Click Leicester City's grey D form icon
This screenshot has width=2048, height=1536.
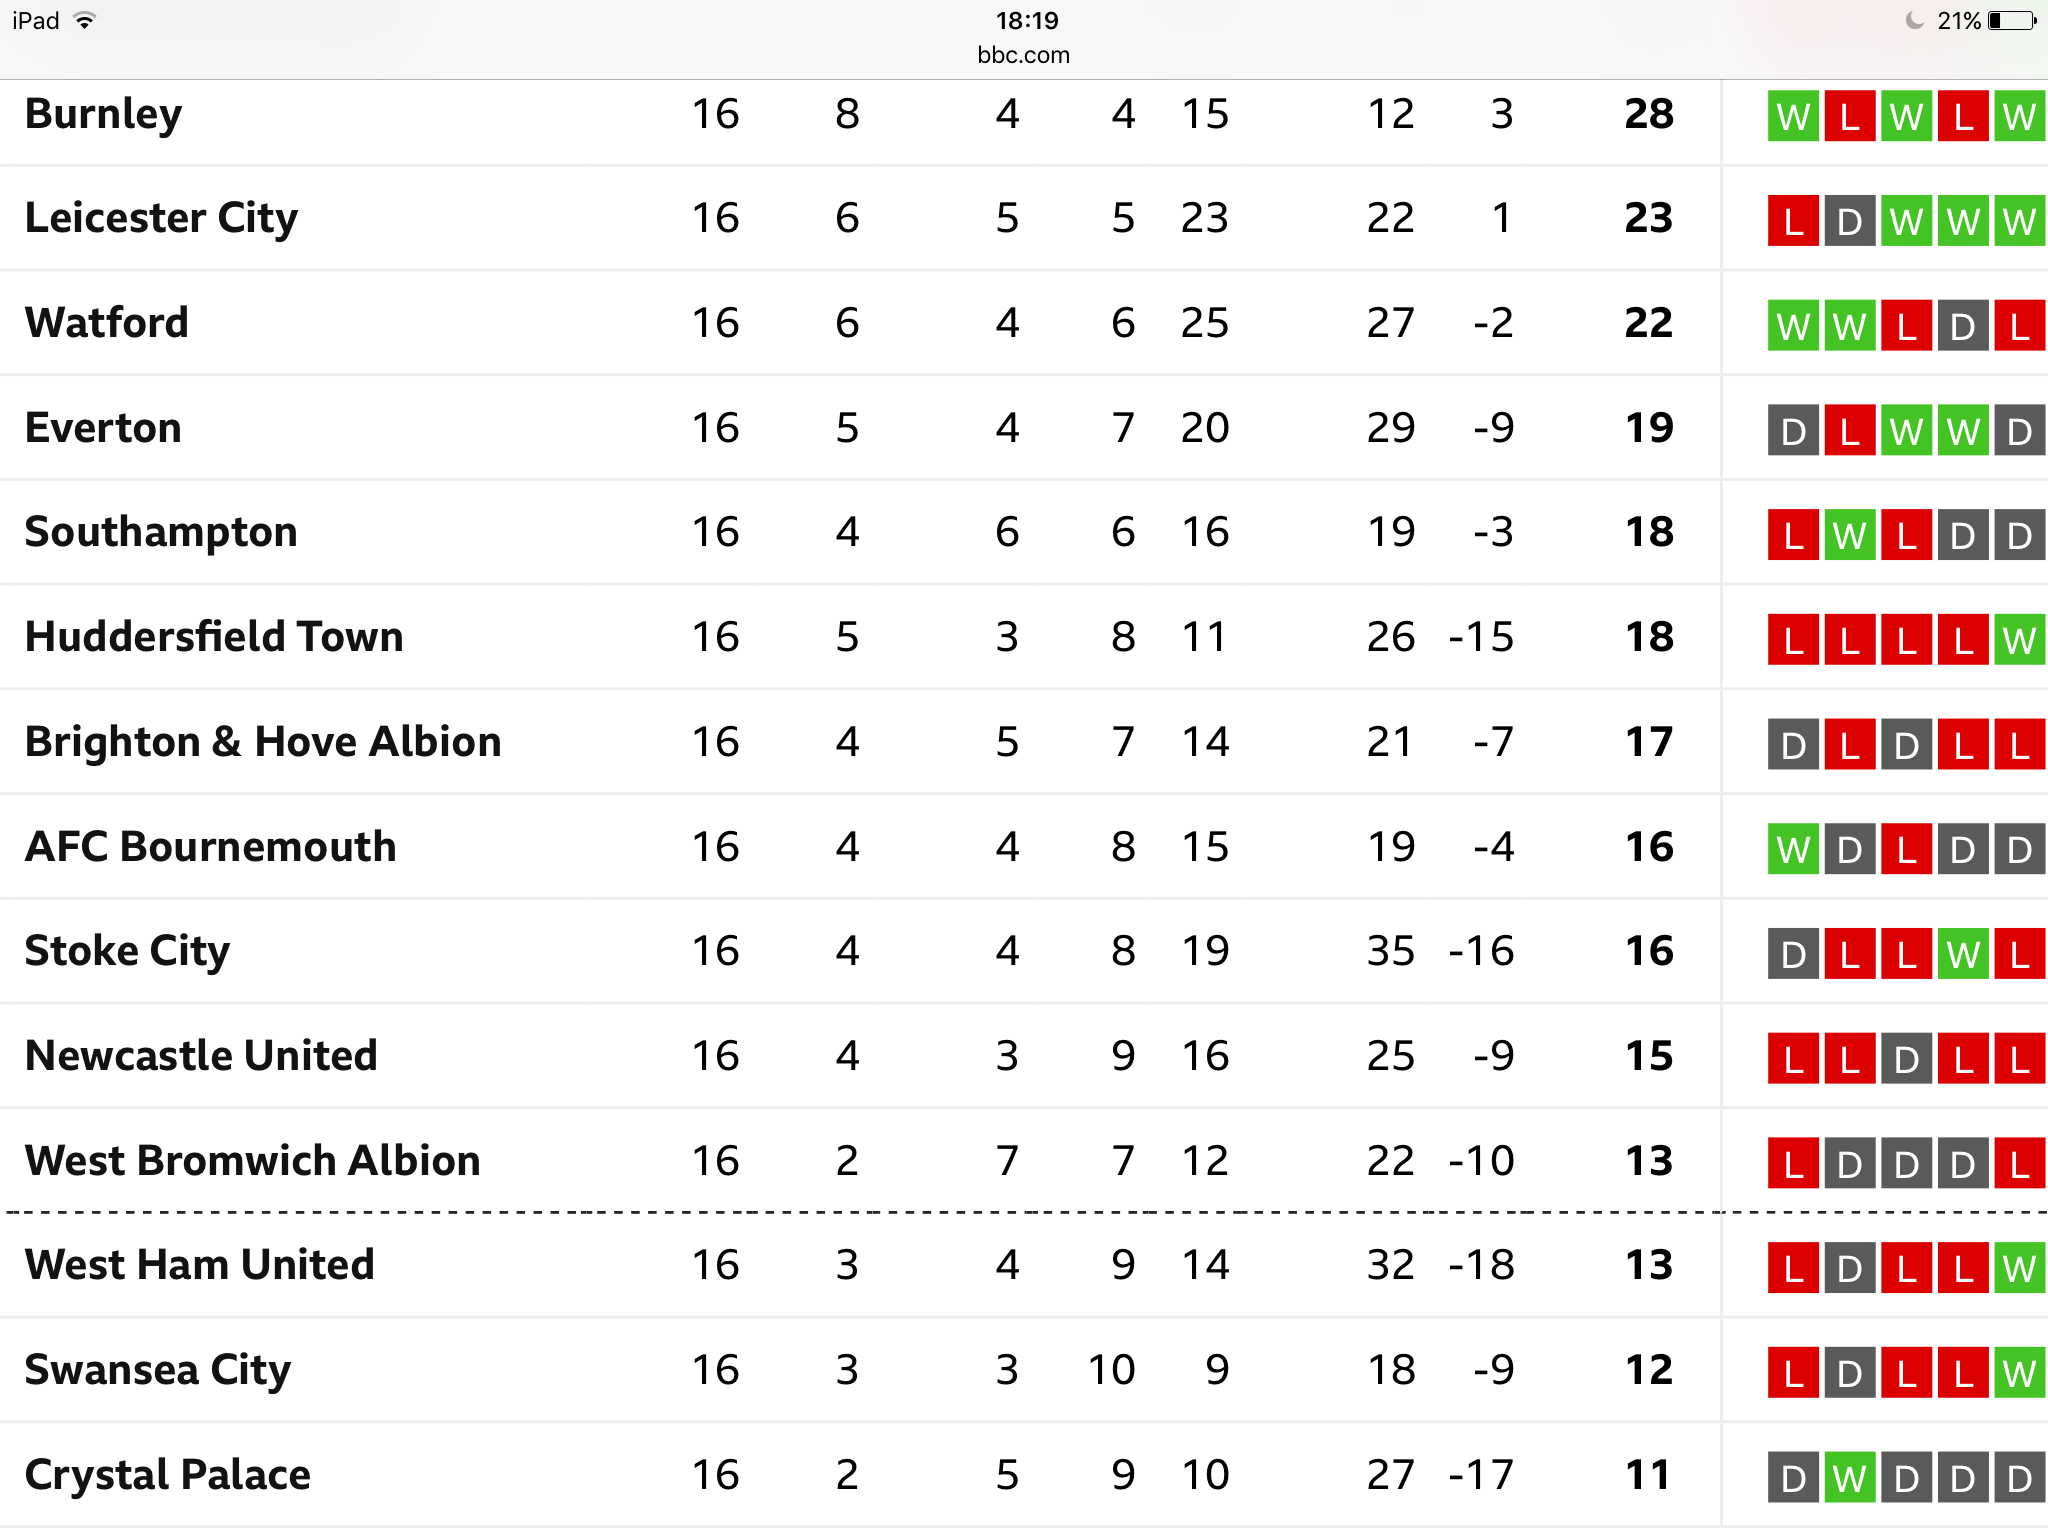coord(1850,221)
